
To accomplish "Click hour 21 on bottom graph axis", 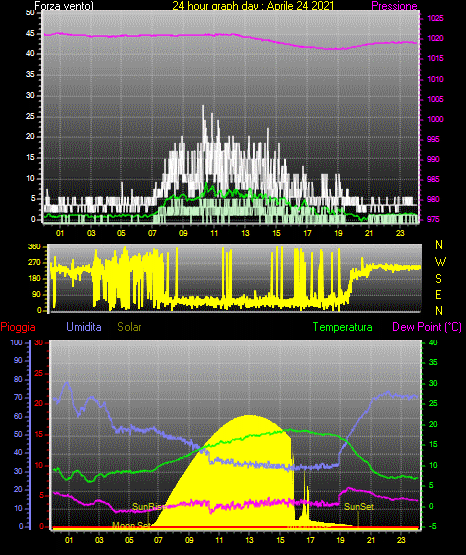I will pos(370,540).
